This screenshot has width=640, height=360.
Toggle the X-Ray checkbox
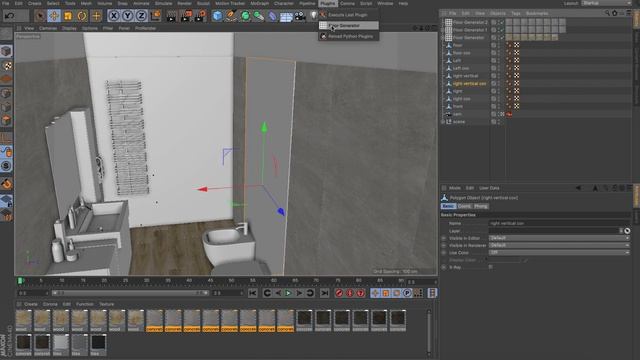491,267
